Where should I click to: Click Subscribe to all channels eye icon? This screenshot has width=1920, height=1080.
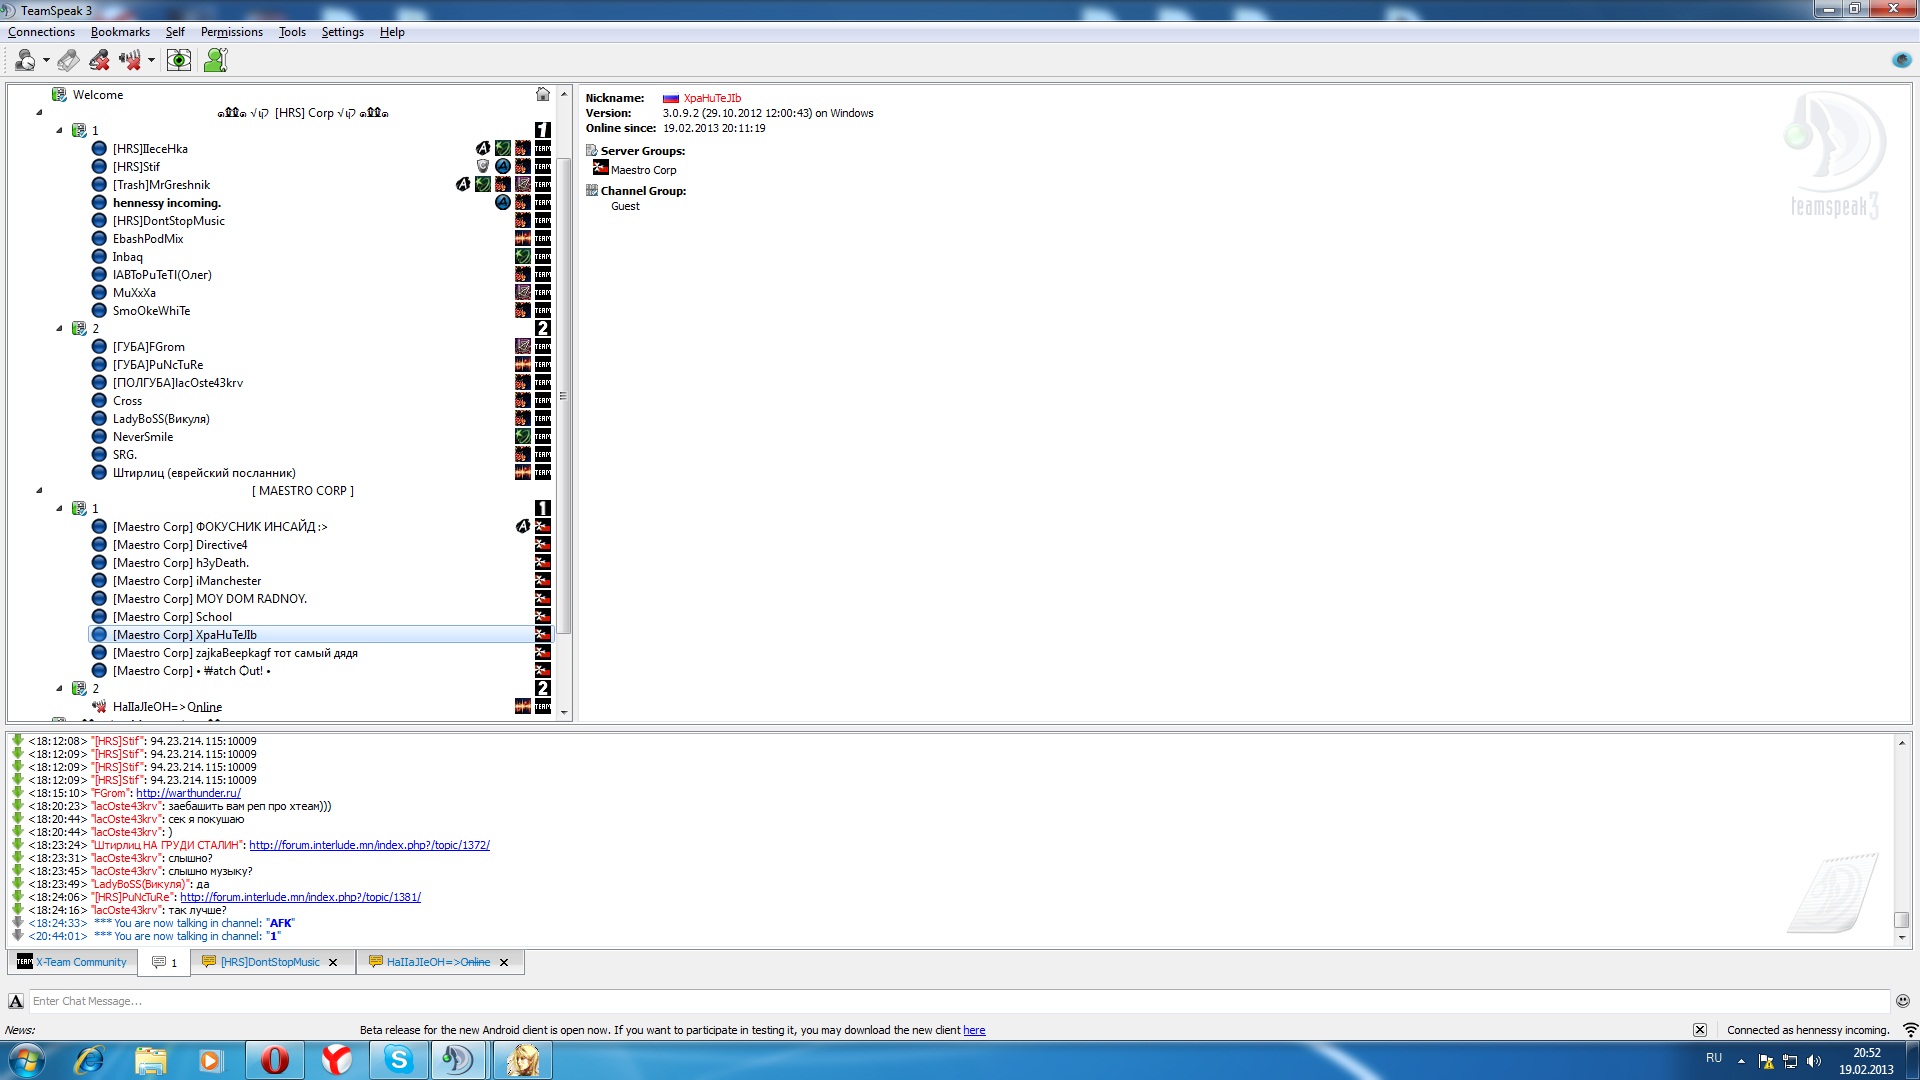coord(178,61)
